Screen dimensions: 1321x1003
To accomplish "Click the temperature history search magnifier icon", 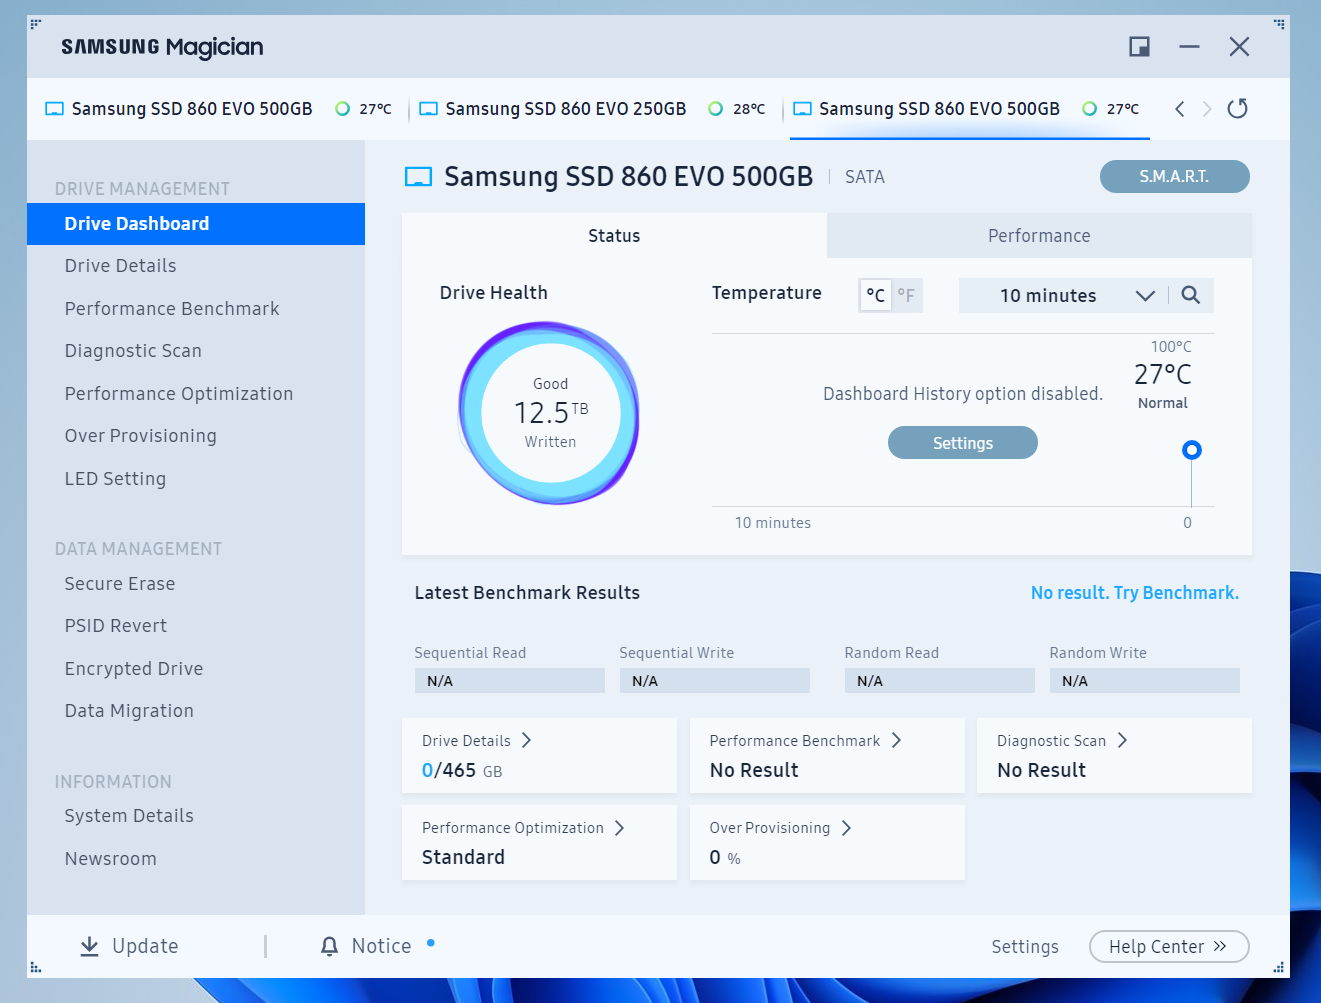I will [1190, 295].
